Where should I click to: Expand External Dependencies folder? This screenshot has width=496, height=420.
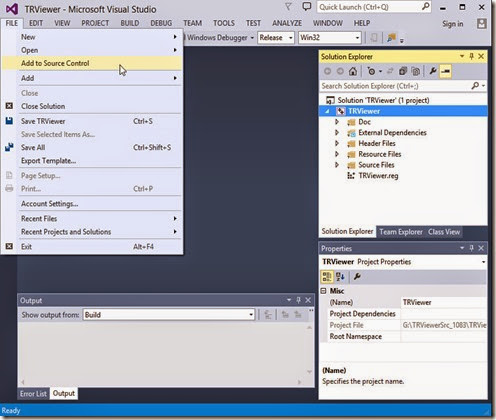337,133
